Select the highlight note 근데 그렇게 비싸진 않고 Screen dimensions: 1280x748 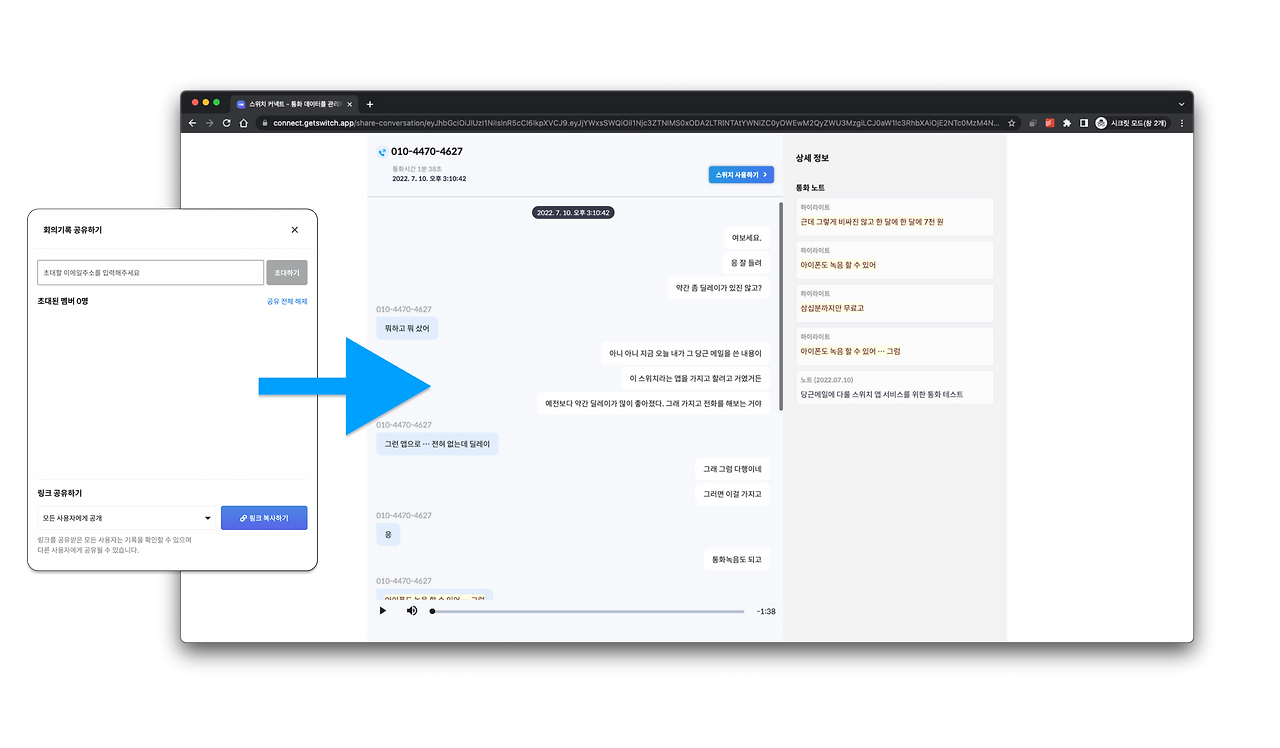pos(895,217)
